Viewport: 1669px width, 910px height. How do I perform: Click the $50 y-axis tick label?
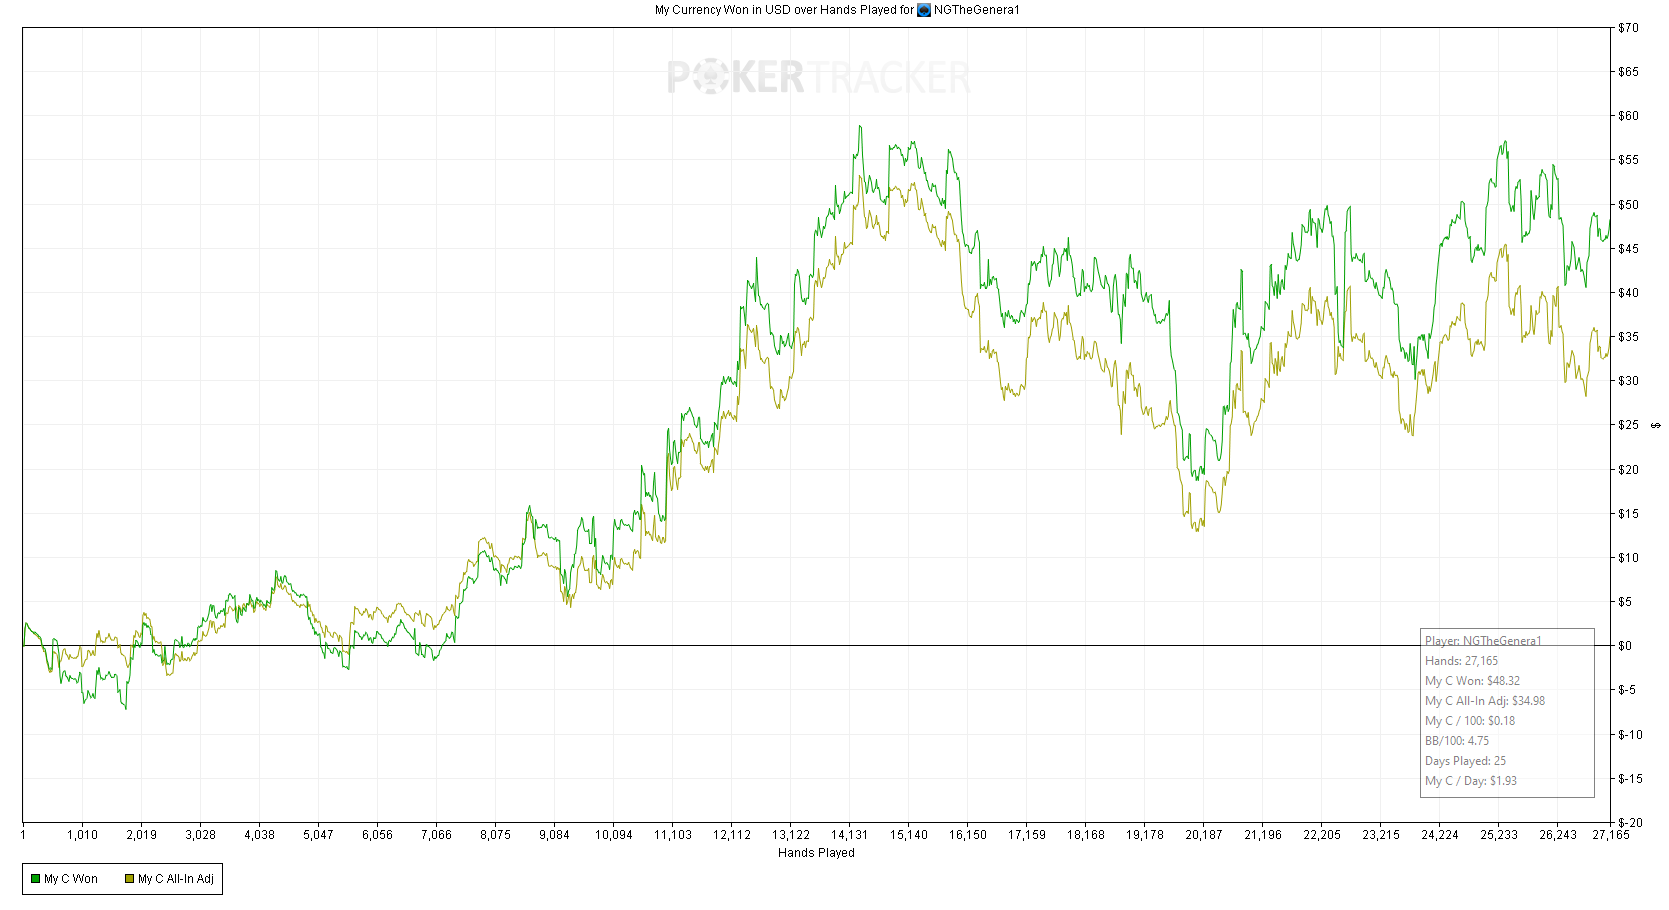pos(1629,205)
